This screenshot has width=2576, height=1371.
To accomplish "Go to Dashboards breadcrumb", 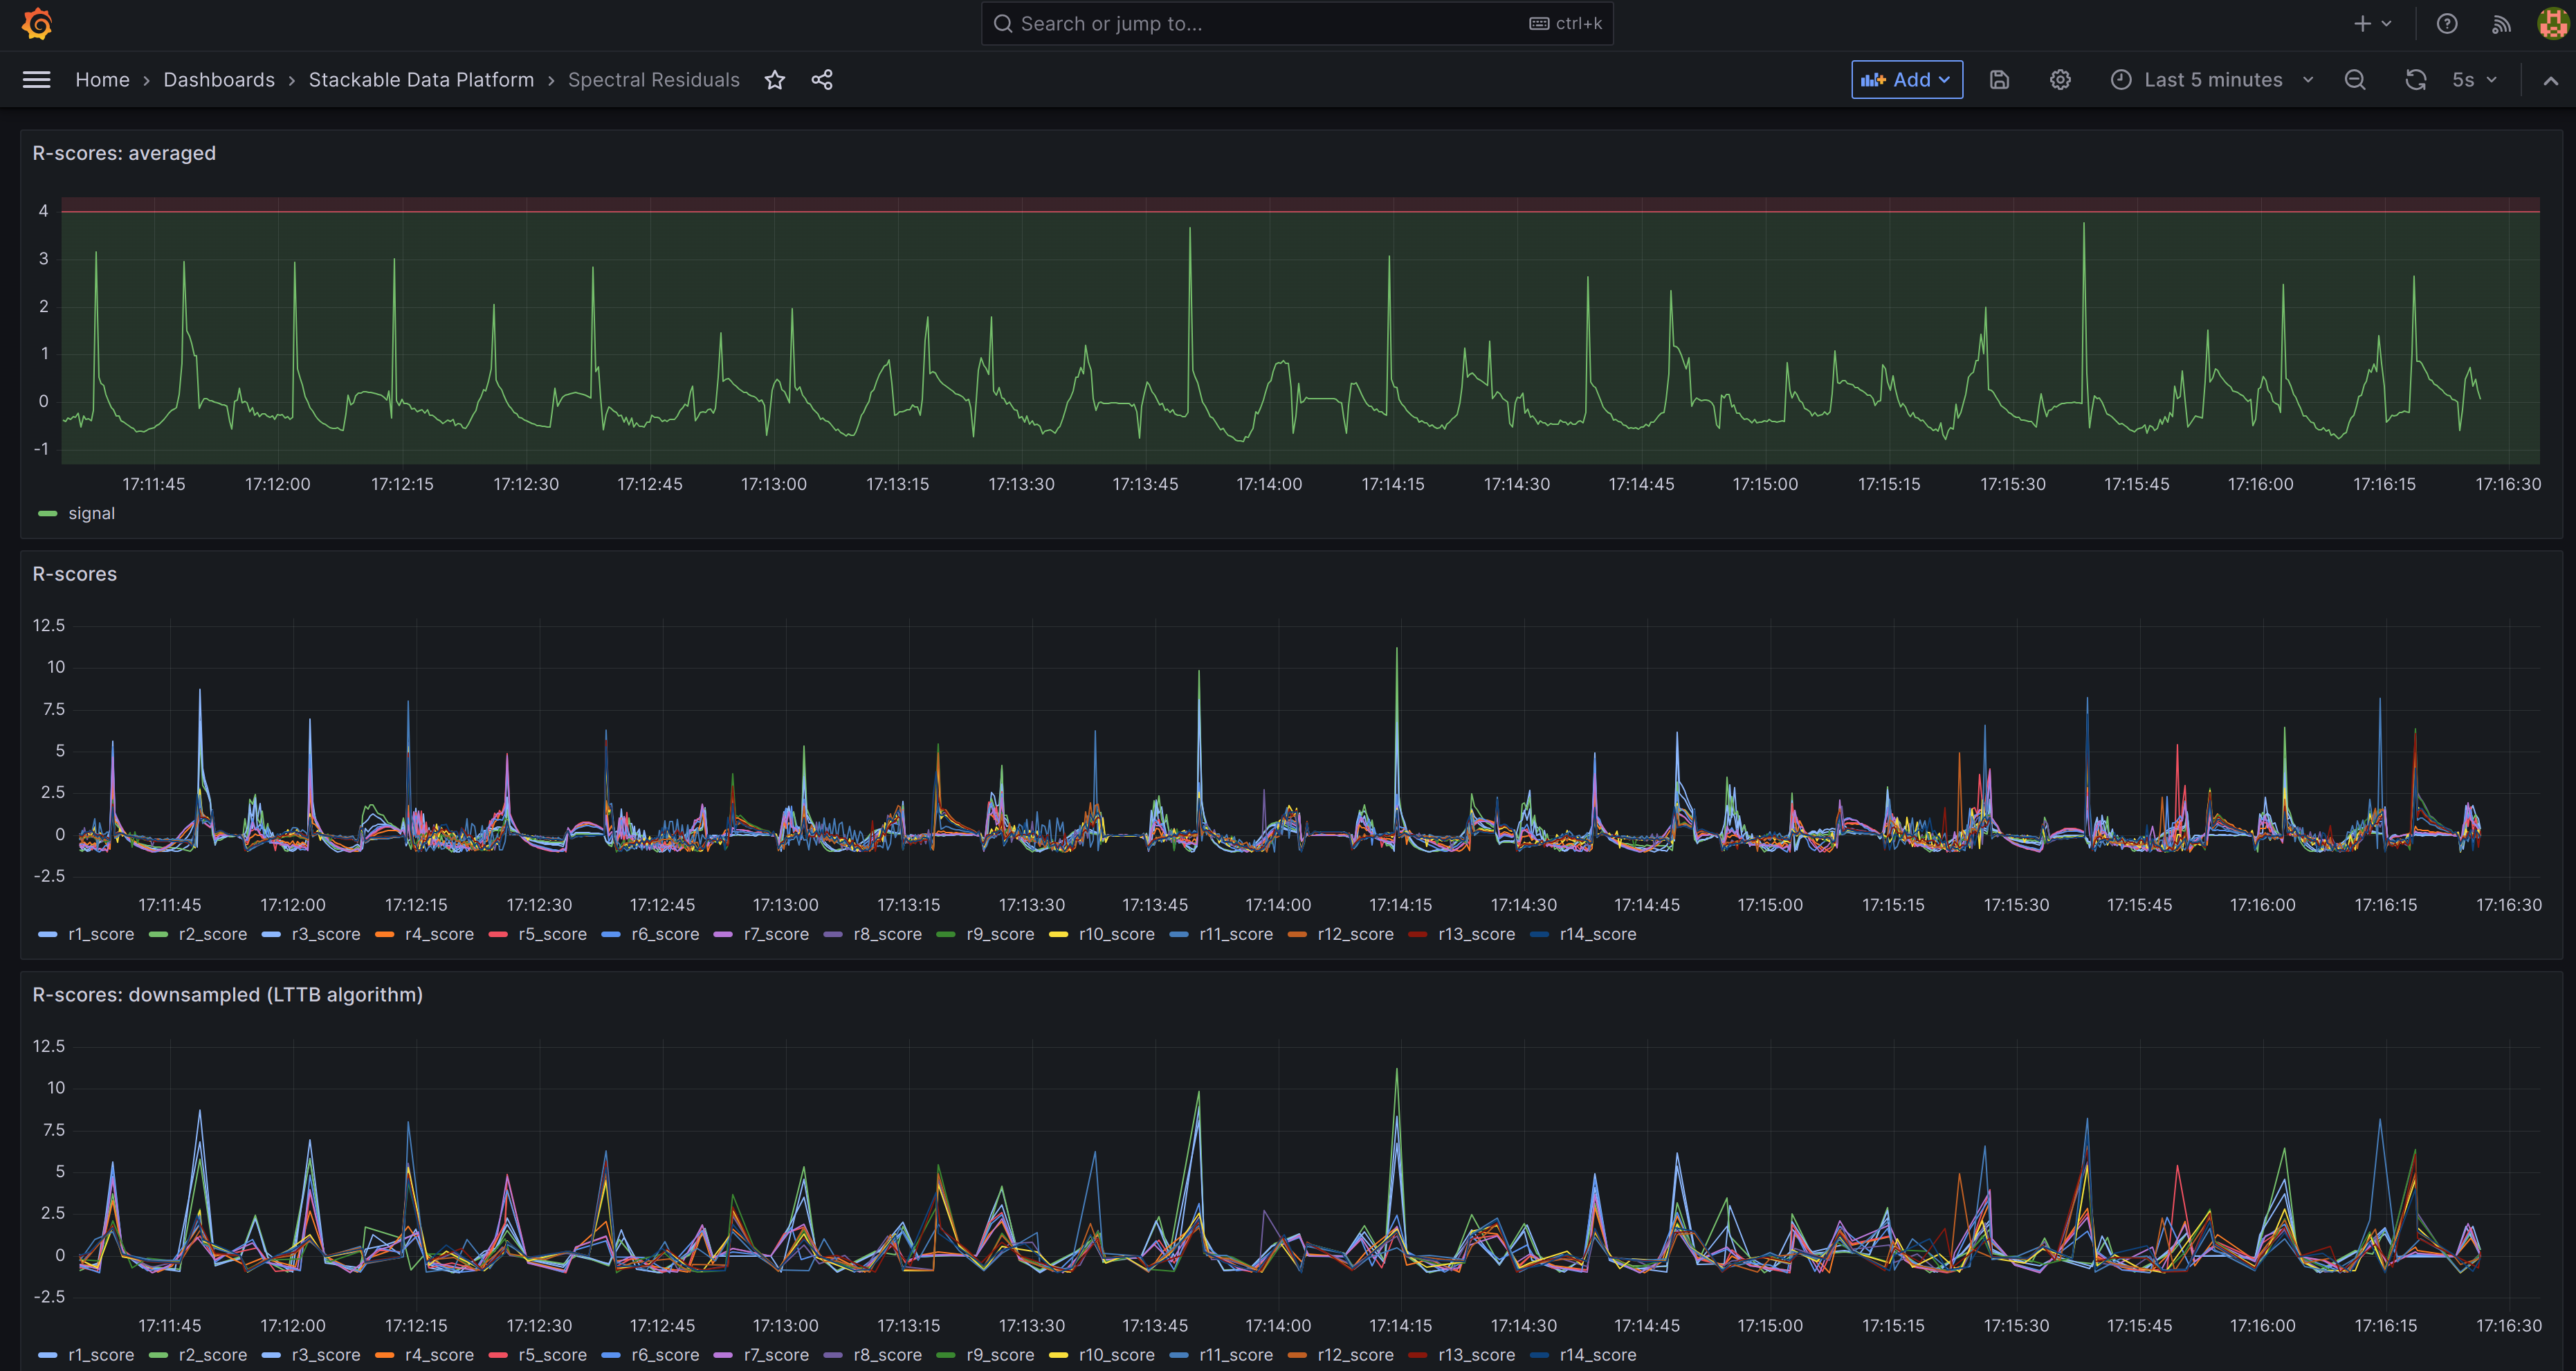I will pyautogui.click(x=219, y=80).
